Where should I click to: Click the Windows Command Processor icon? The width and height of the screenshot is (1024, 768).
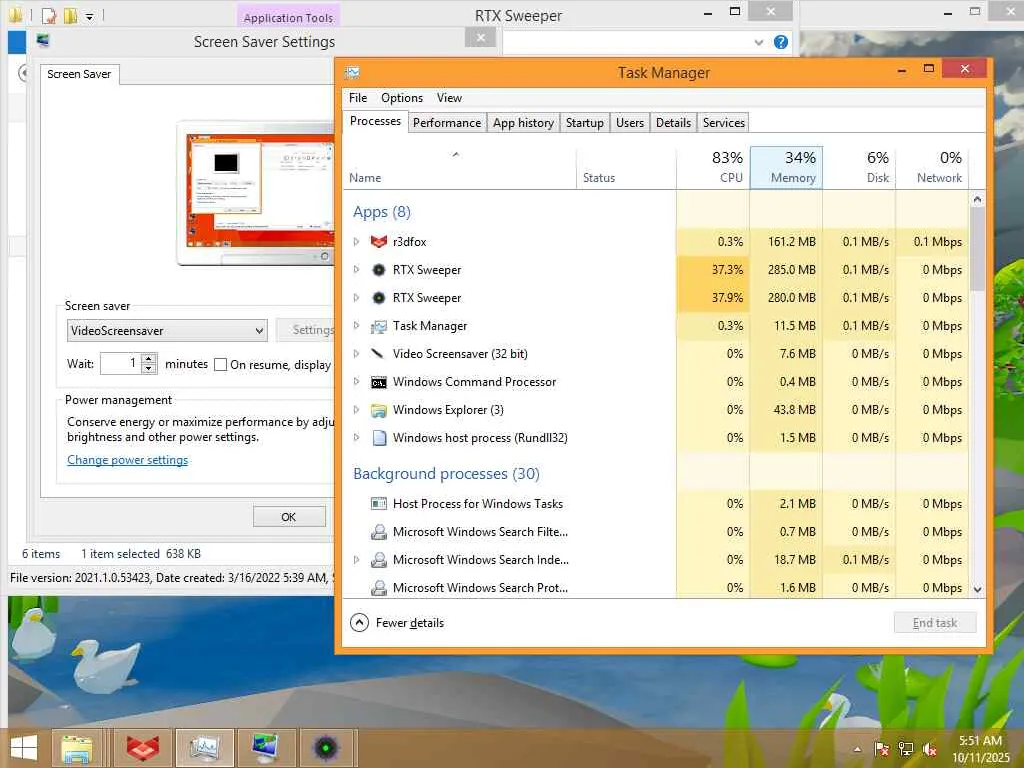(379, 382)
